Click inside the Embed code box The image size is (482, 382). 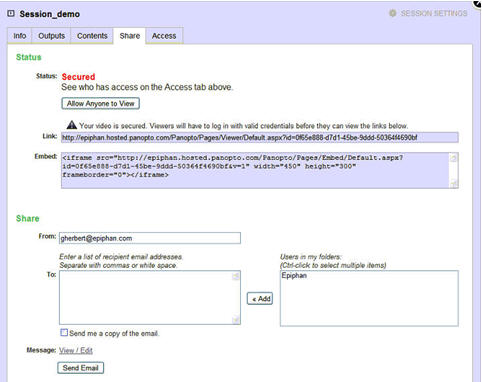tap(255, 170)
